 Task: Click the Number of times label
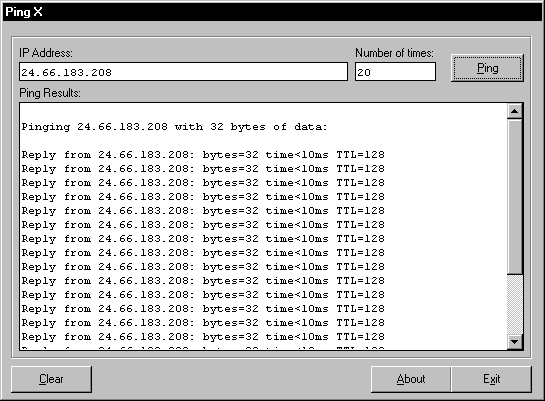pyautogui.click(x=394, y=53)
